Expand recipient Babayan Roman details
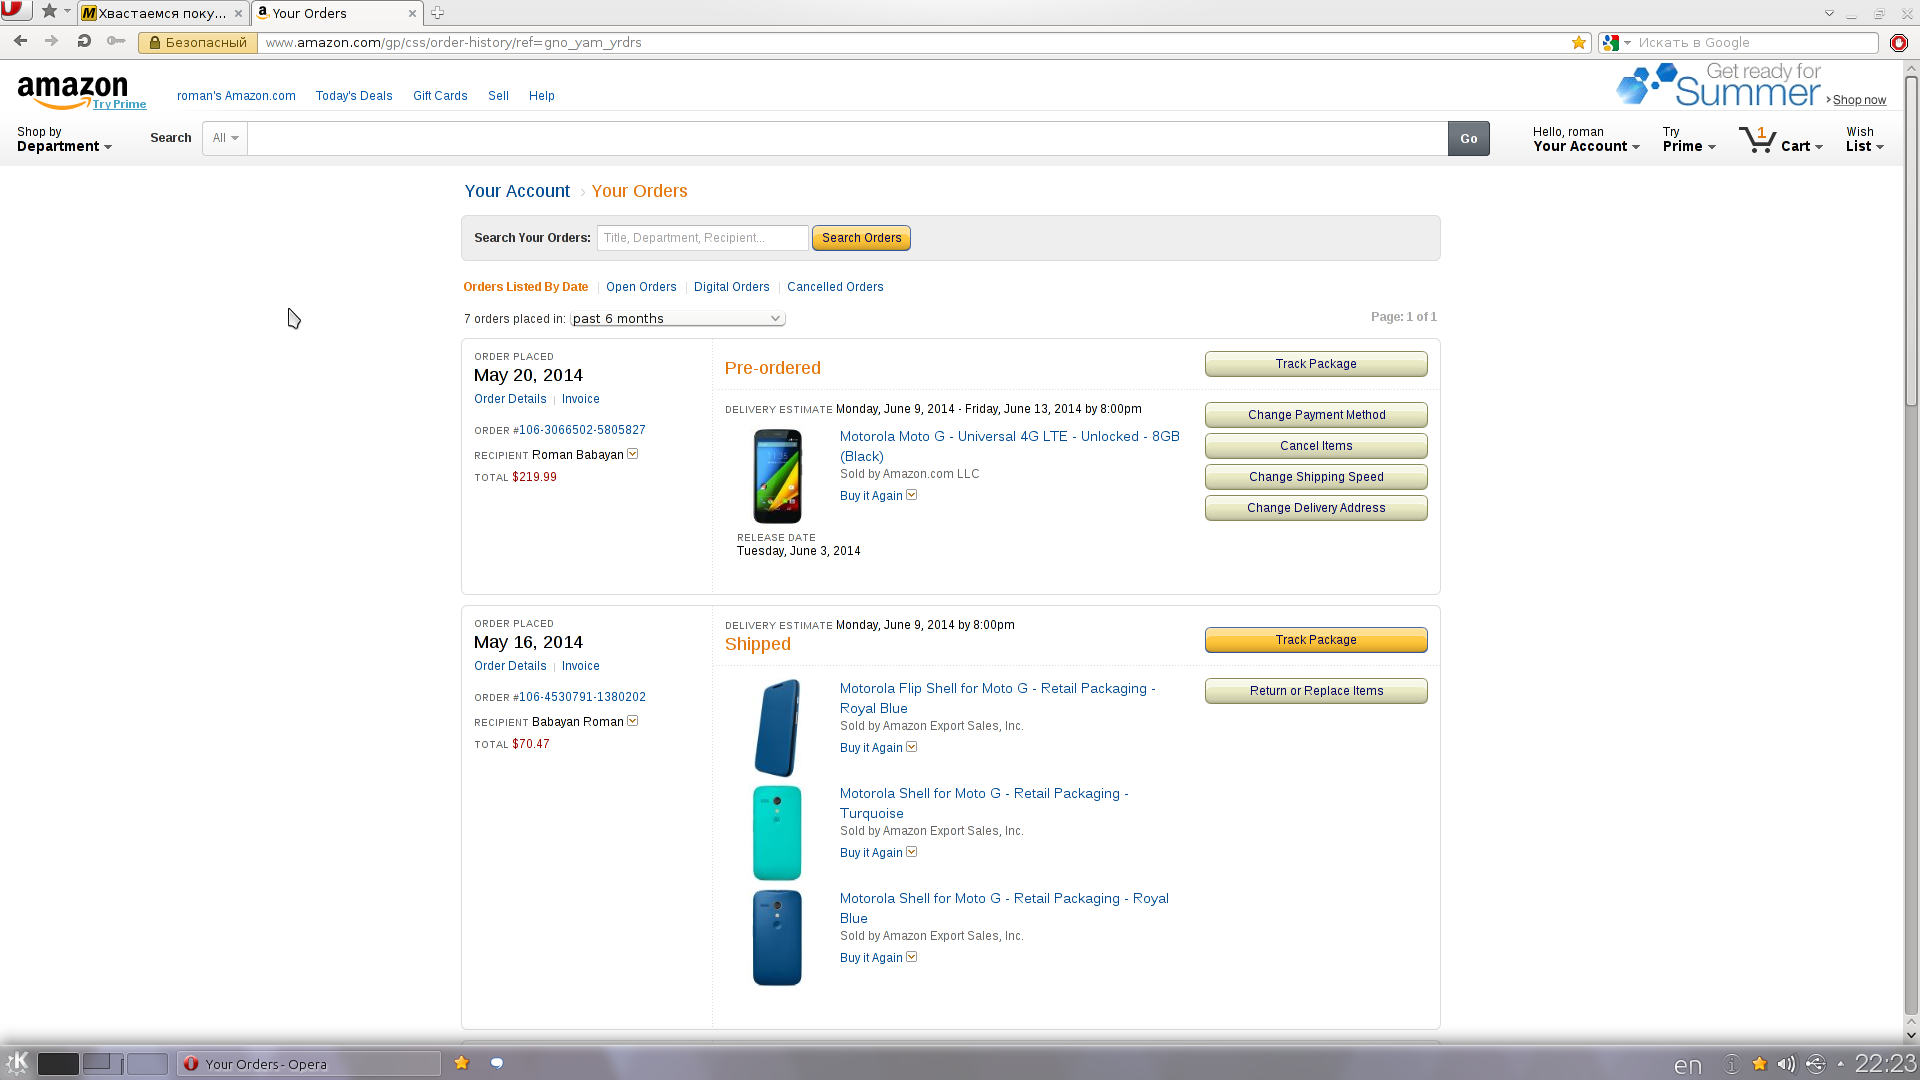 pos(633,721)
